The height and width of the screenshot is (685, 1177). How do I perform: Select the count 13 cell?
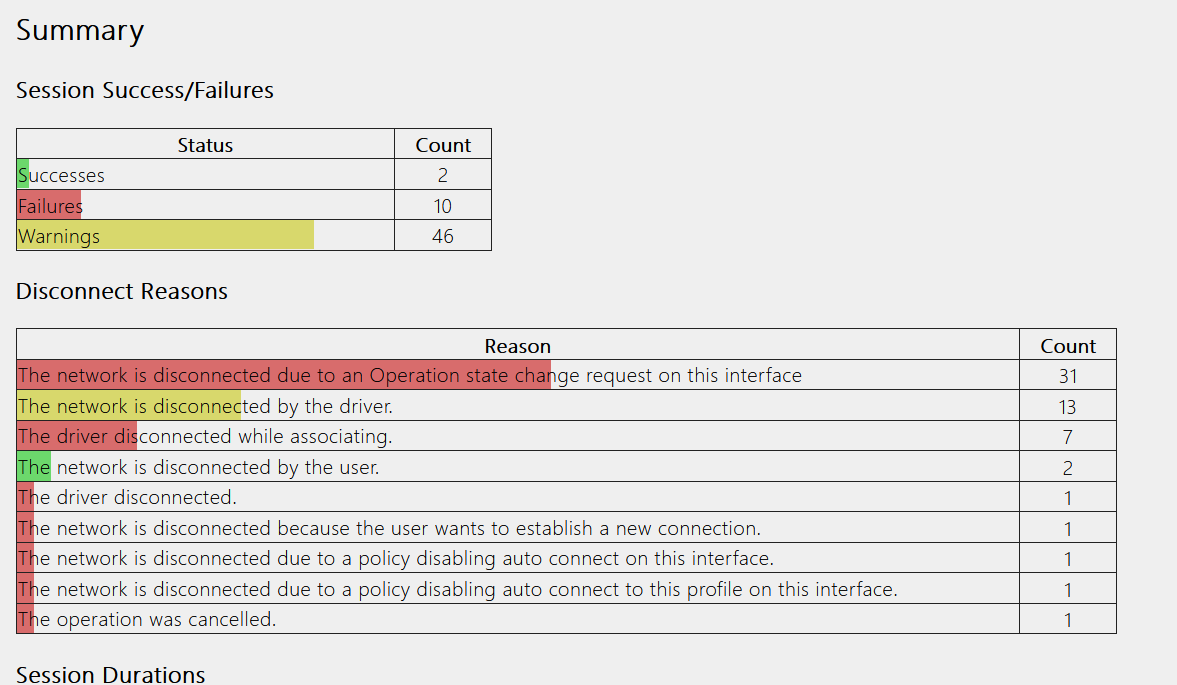[x=1067, y=406]
